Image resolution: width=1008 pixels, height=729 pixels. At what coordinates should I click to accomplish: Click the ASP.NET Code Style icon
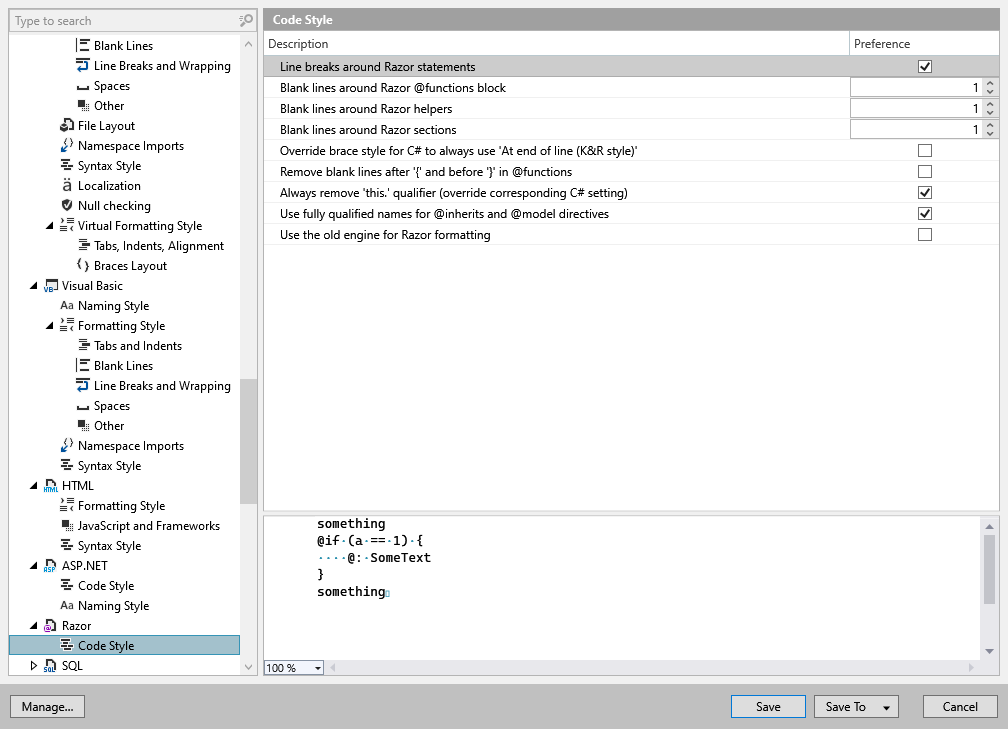point(67,585)
